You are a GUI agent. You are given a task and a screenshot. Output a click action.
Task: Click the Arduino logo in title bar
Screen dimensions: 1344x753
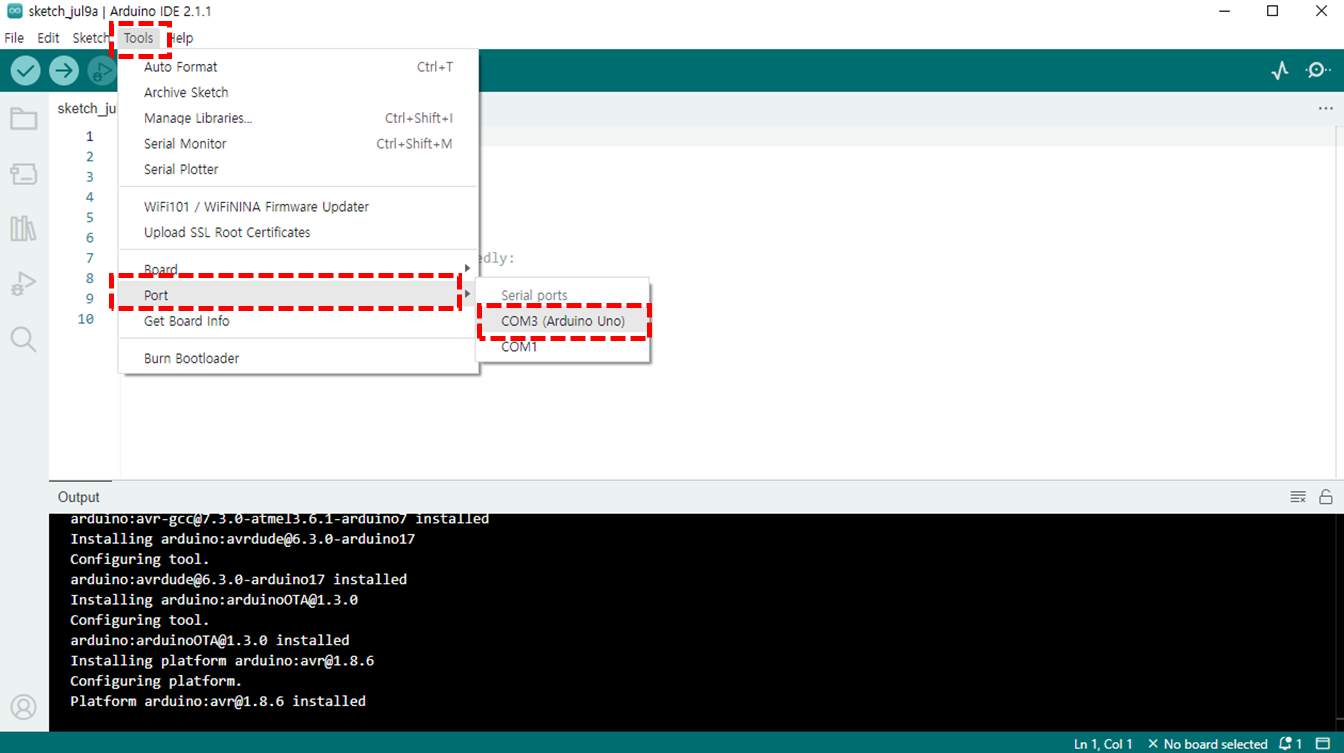pyautogui.click(x=15, y=11)
